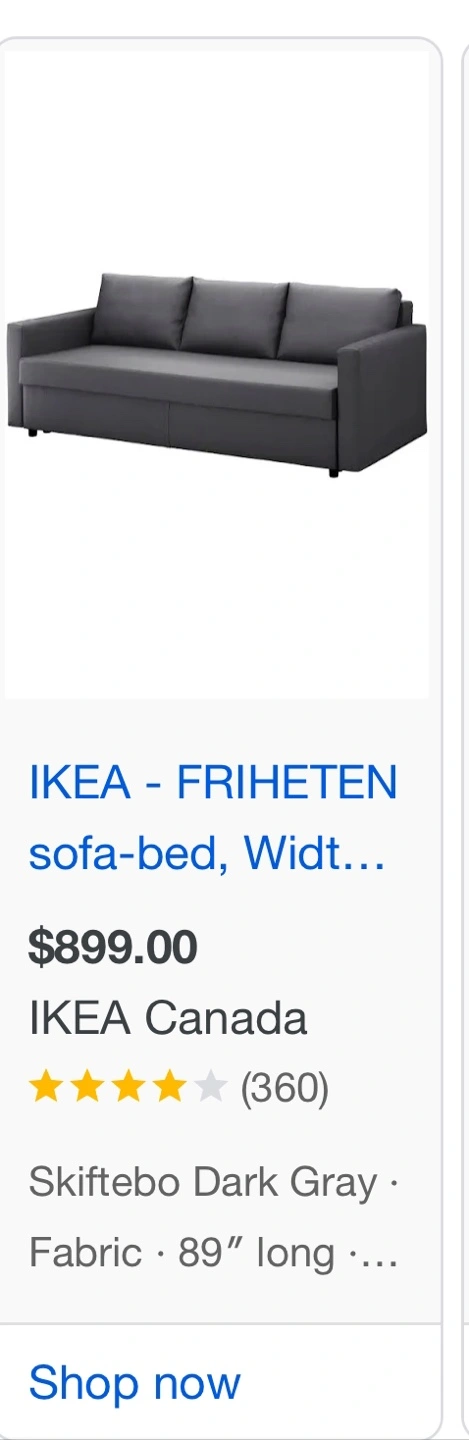Click the truncated "sofa-bed, Widt…" title line
This screenshot has width=469, height=1440.
207,853
